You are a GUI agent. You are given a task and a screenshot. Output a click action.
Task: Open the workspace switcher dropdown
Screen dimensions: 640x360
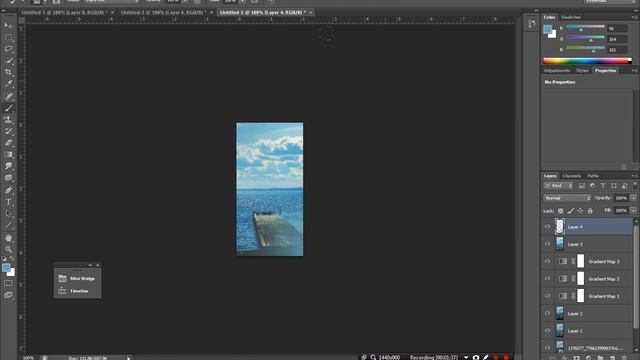coord(609,2)
